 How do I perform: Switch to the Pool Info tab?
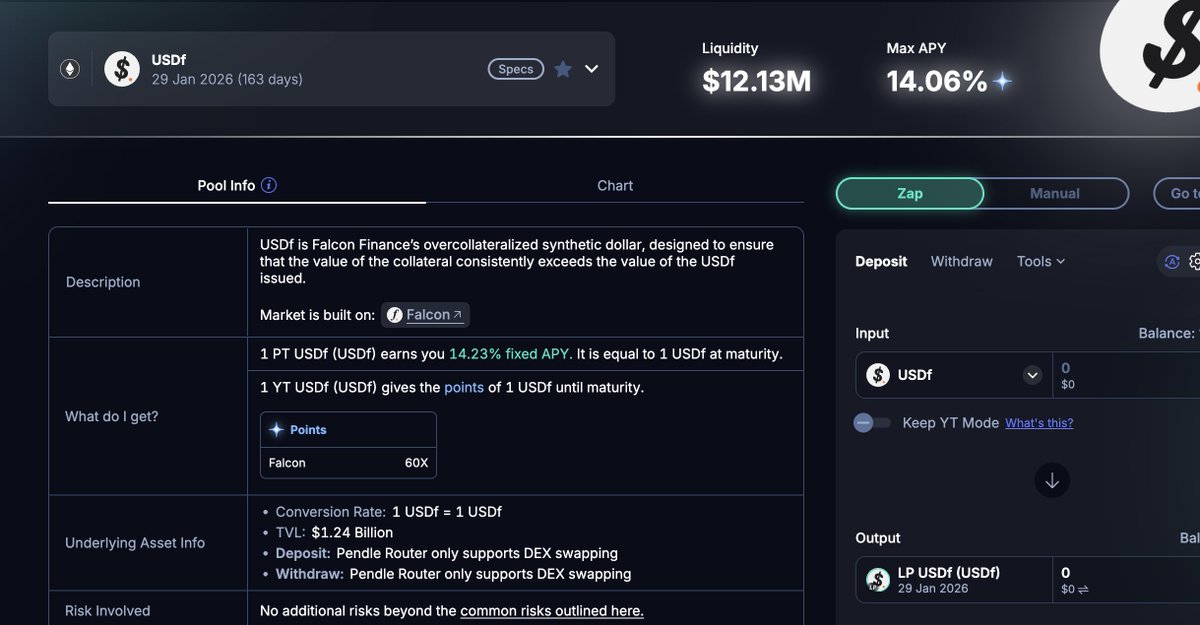pos(237,185)
